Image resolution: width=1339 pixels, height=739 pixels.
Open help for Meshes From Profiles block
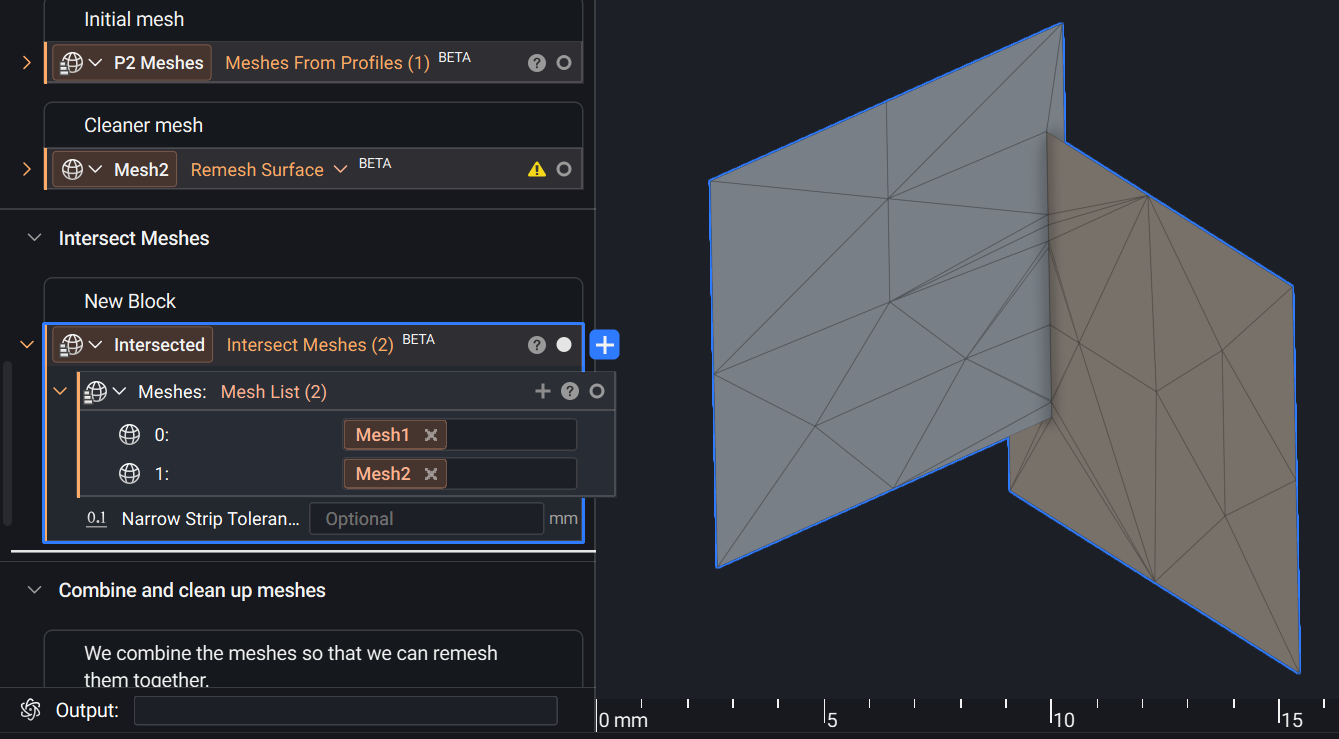[537, 63]
